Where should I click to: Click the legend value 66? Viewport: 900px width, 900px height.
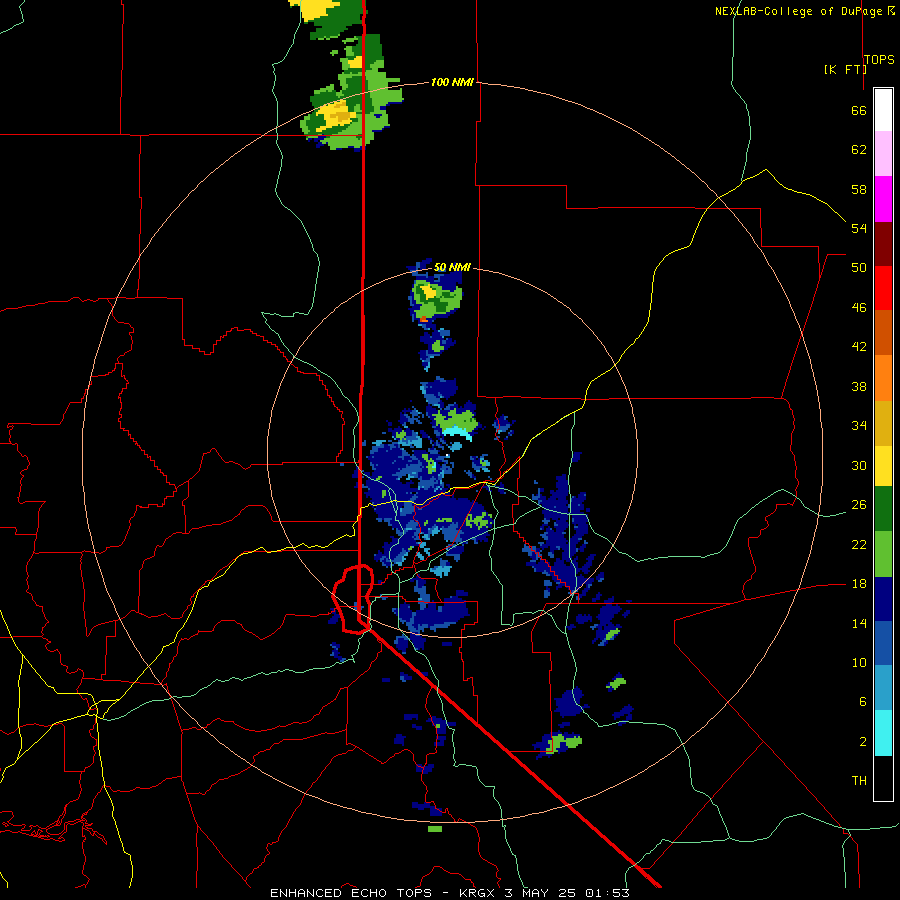[859, 110]
